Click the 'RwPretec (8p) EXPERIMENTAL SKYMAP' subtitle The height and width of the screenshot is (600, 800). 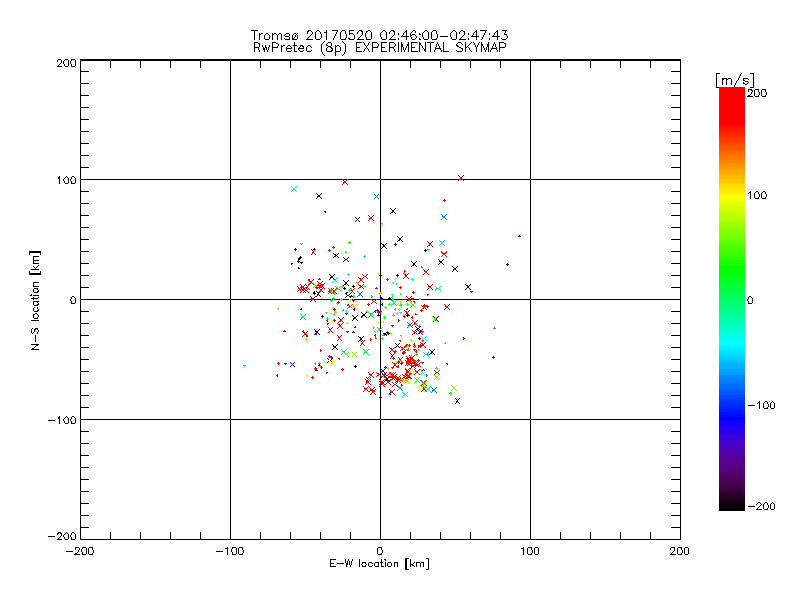(380, 48)
